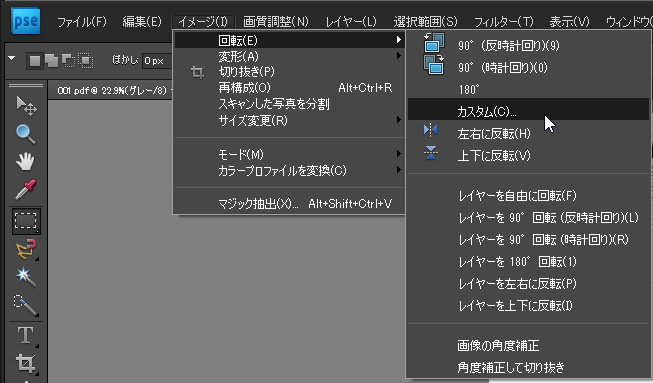Open the 編集(E) menu
Screen dimensions: 653x383
[142, 22]
